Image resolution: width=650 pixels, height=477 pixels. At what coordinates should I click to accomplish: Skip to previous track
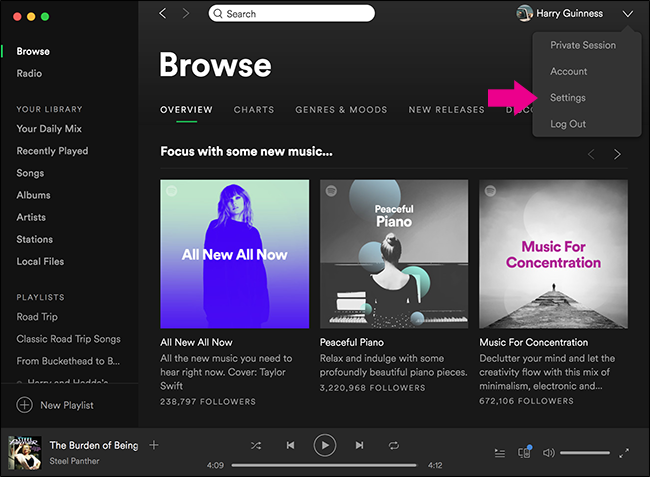290,446
